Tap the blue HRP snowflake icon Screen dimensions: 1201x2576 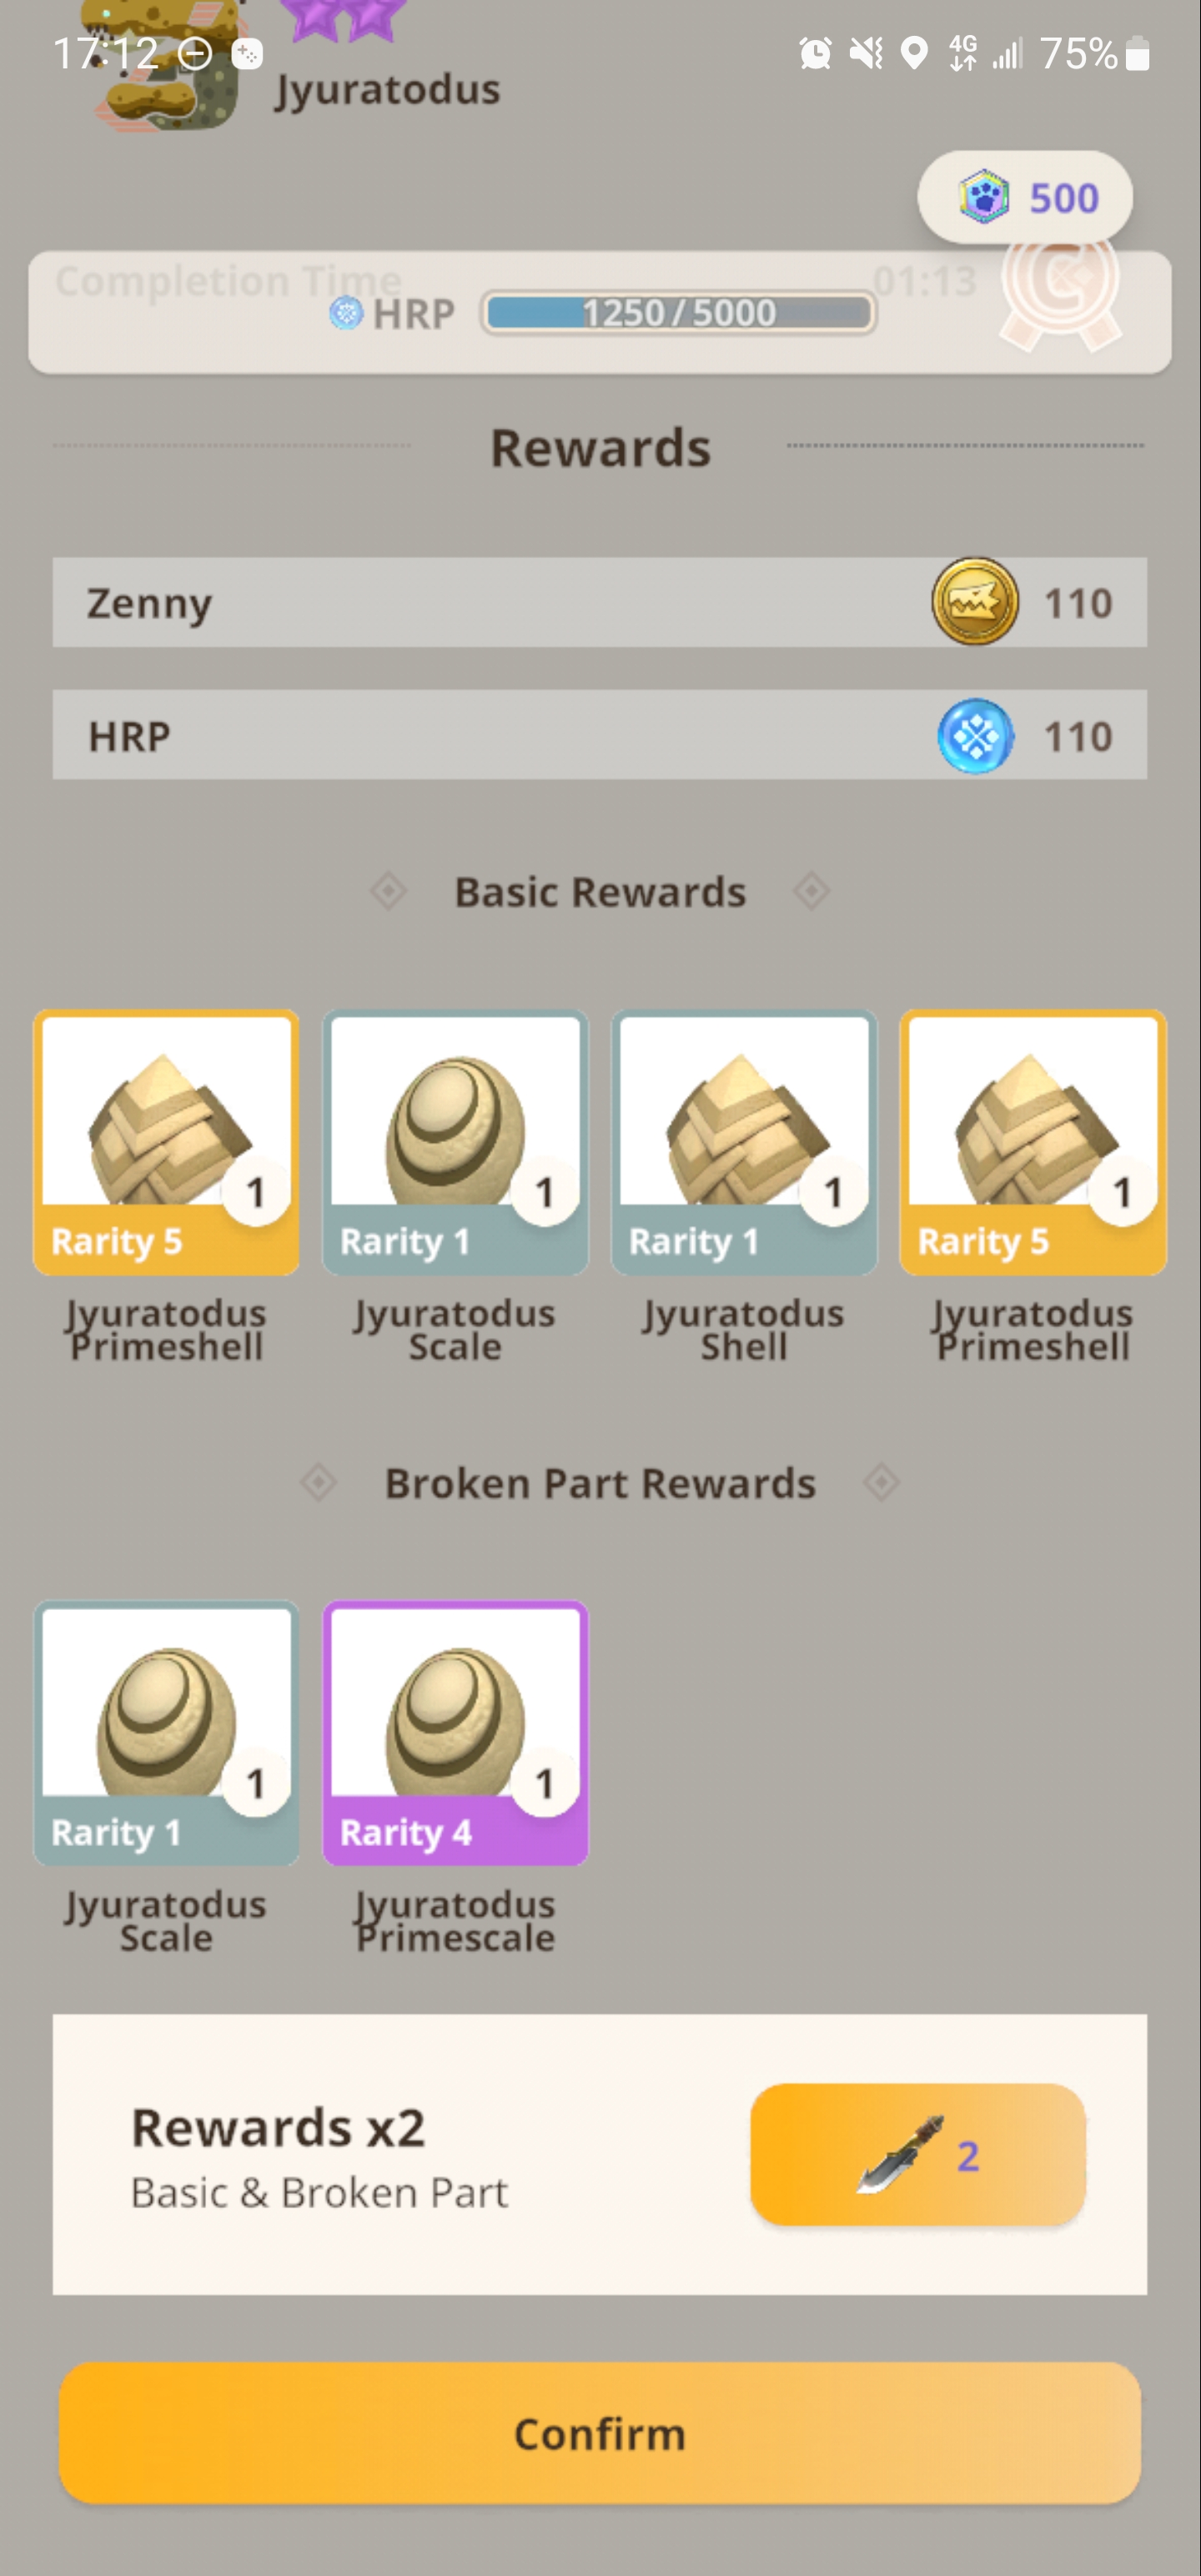tap(975, 735)
